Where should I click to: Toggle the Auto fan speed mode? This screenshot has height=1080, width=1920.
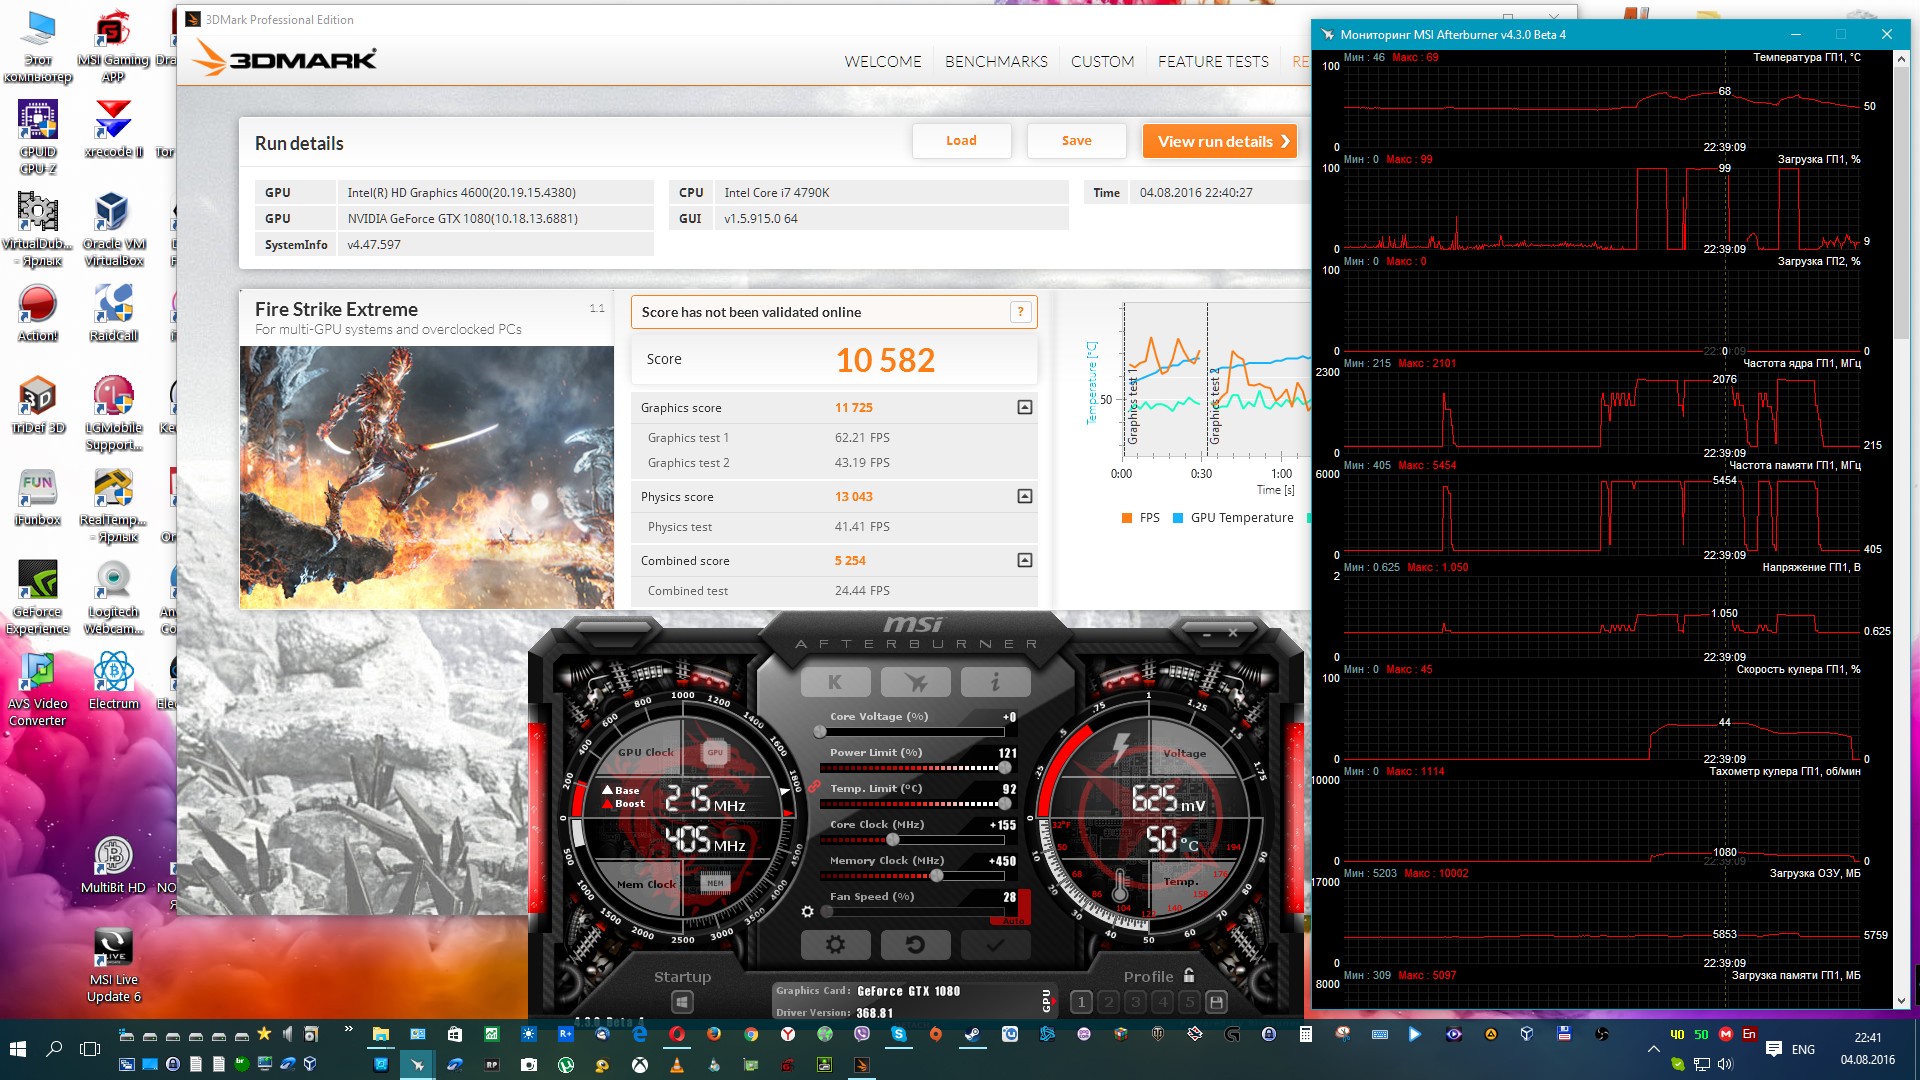point(1014,920)
